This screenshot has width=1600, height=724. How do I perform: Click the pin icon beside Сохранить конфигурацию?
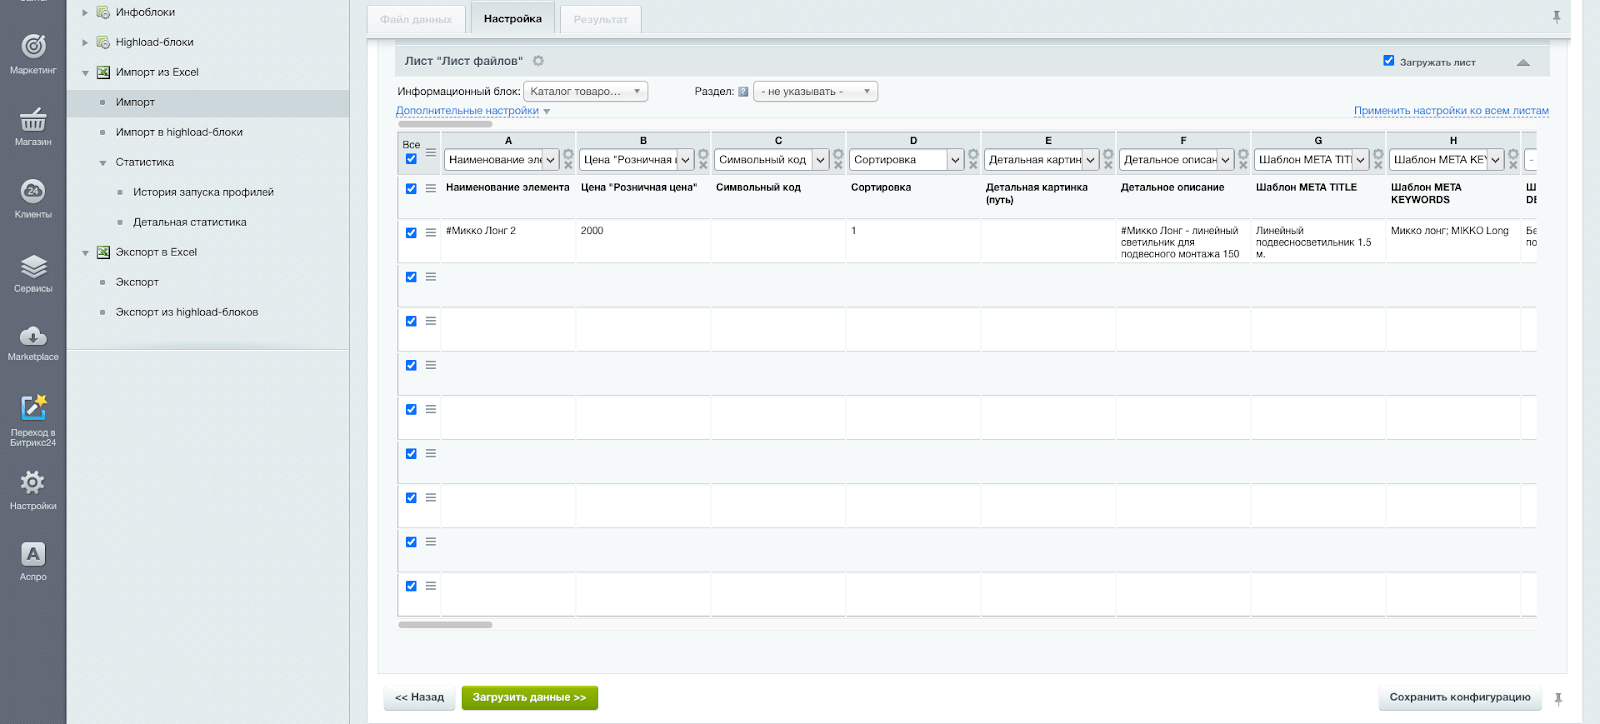click(x=1558, y=699)
